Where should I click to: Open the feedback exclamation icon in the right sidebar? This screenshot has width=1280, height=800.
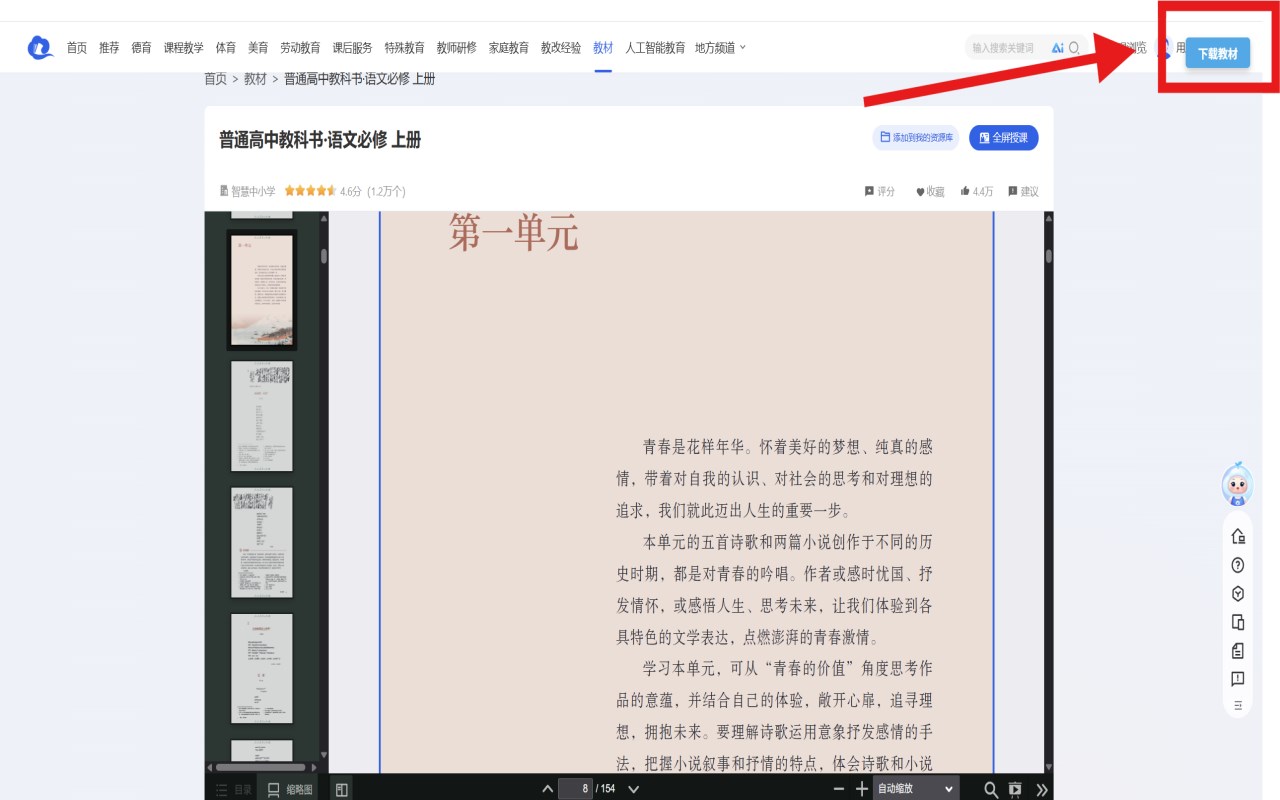[x=1238, y=679]
